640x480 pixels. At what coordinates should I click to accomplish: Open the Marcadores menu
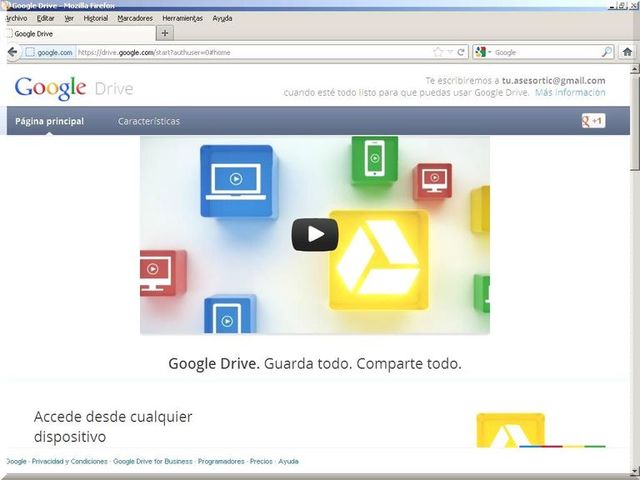[x=135, y=18]
